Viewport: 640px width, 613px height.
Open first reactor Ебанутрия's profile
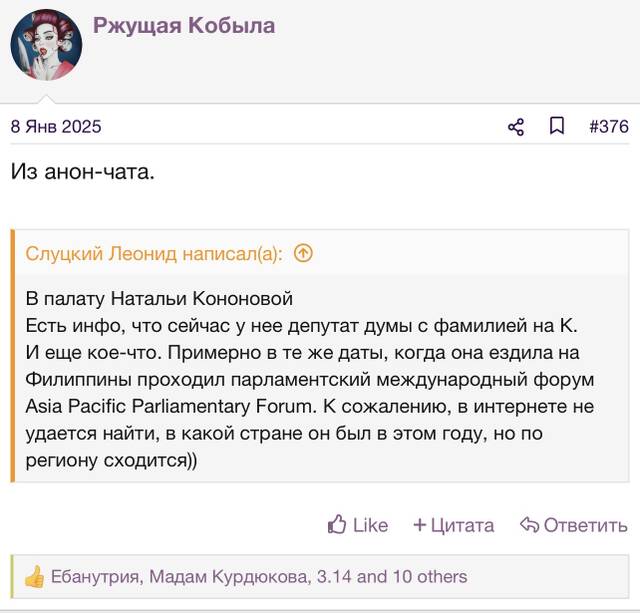coord(95,577)
